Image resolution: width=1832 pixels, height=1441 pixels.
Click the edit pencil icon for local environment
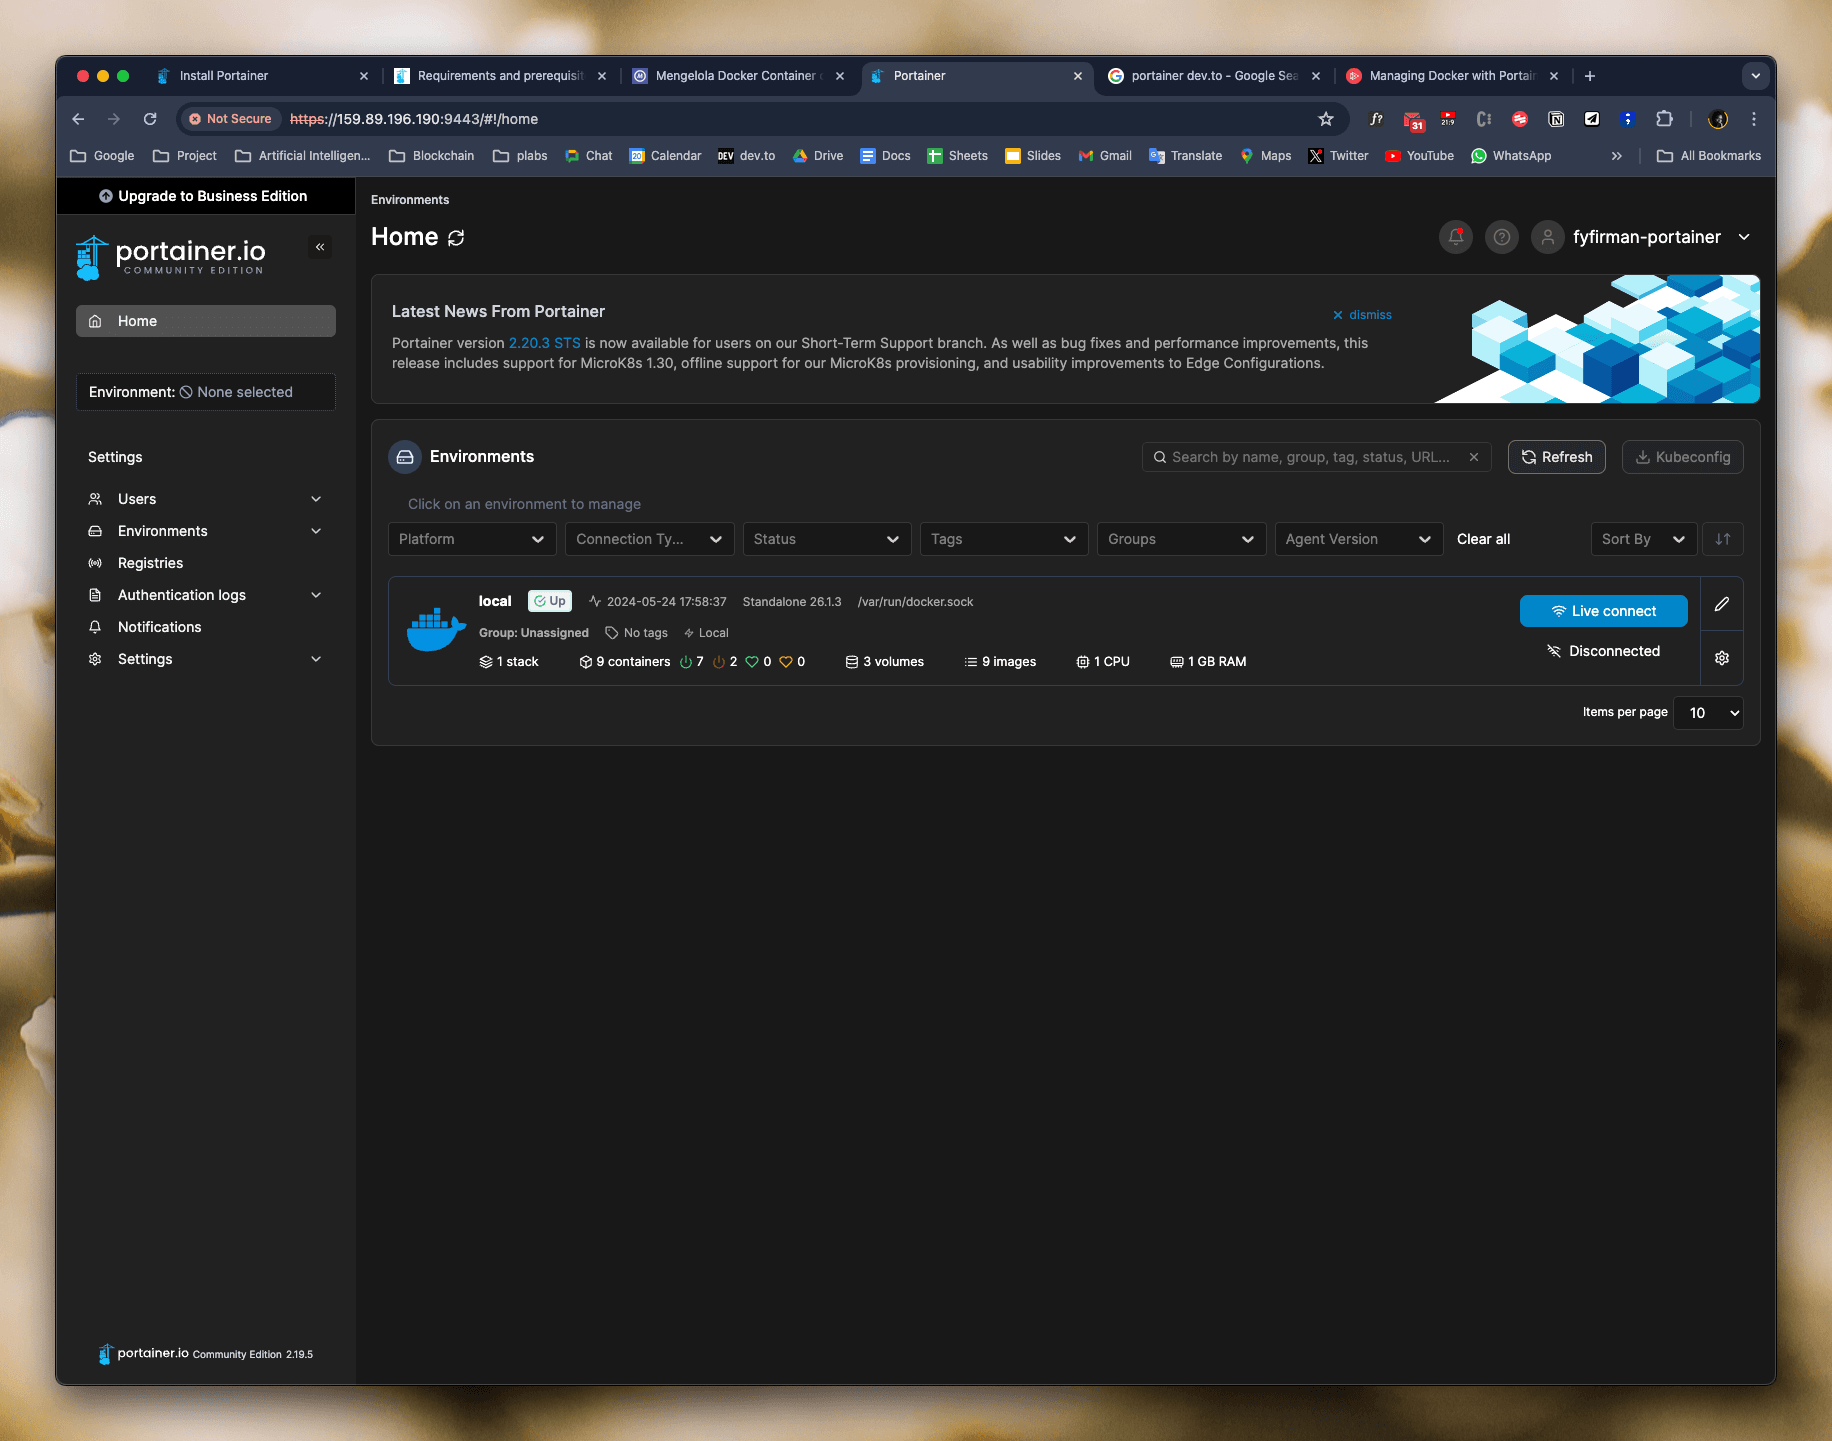coord(1722,604)
